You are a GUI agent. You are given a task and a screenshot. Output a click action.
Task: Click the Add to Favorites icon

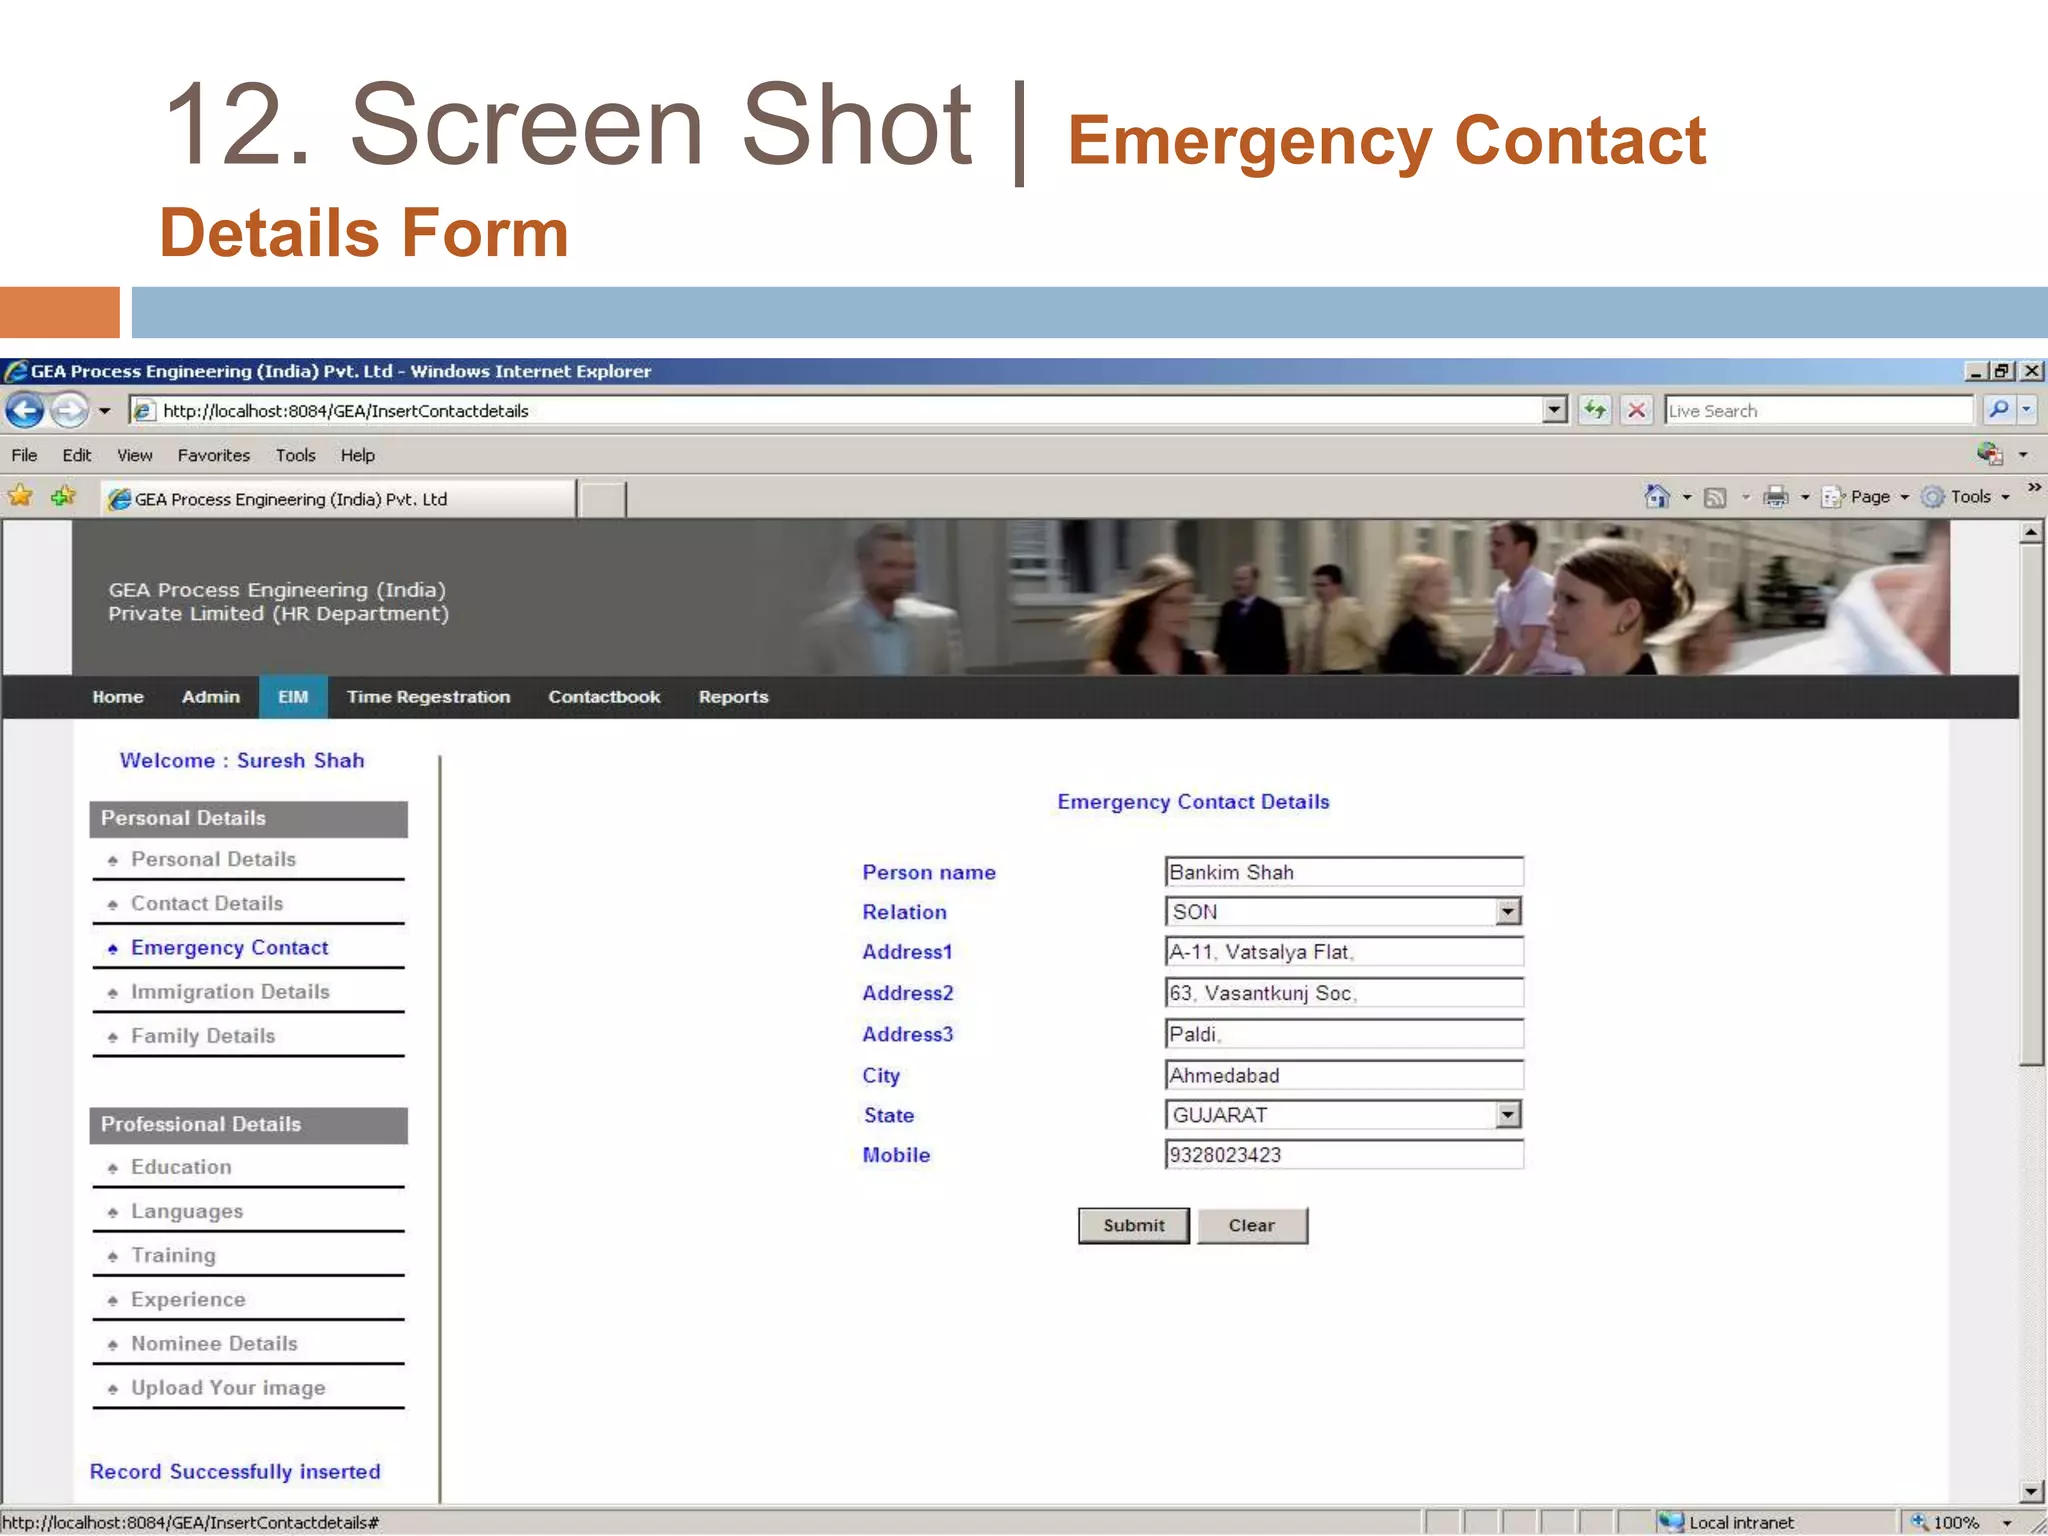point(63,496)
